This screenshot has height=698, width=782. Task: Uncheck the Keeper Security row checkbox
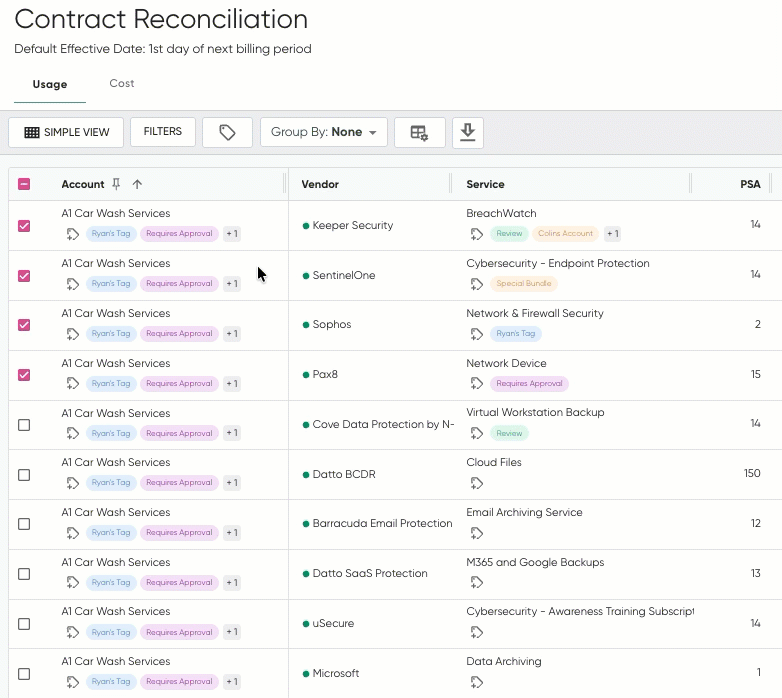coord(24,226)
